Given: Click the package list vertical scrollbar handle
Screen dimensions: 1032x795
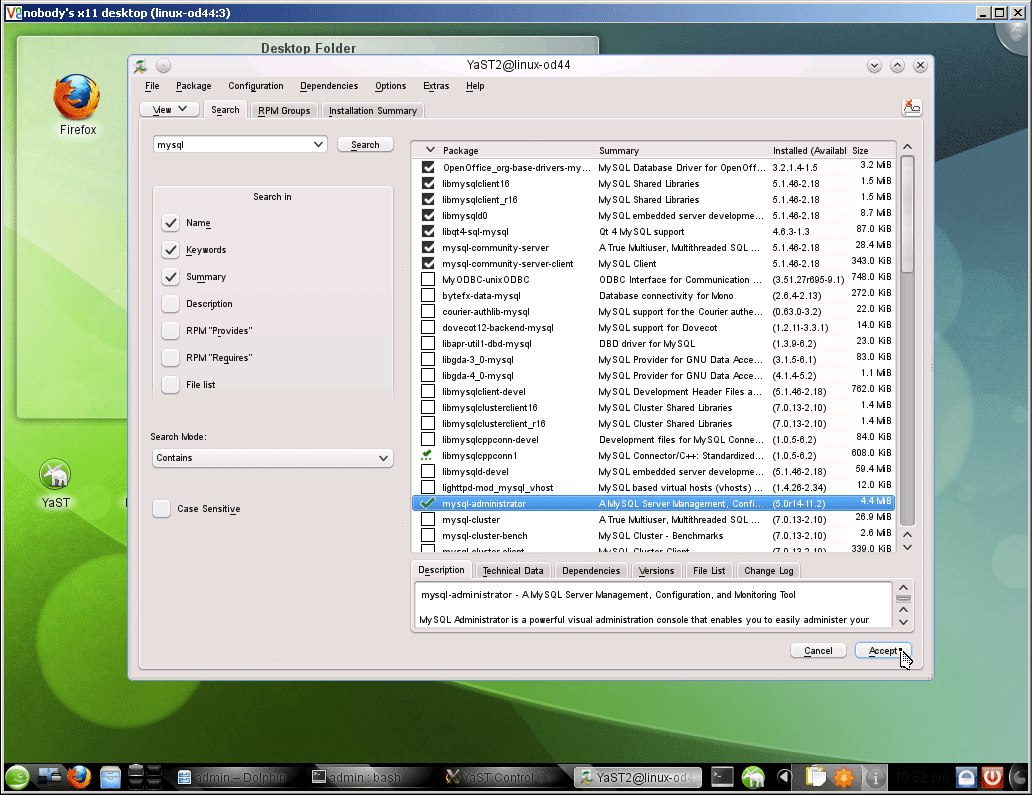Looking at the screenshot, I should click(907, 214).
